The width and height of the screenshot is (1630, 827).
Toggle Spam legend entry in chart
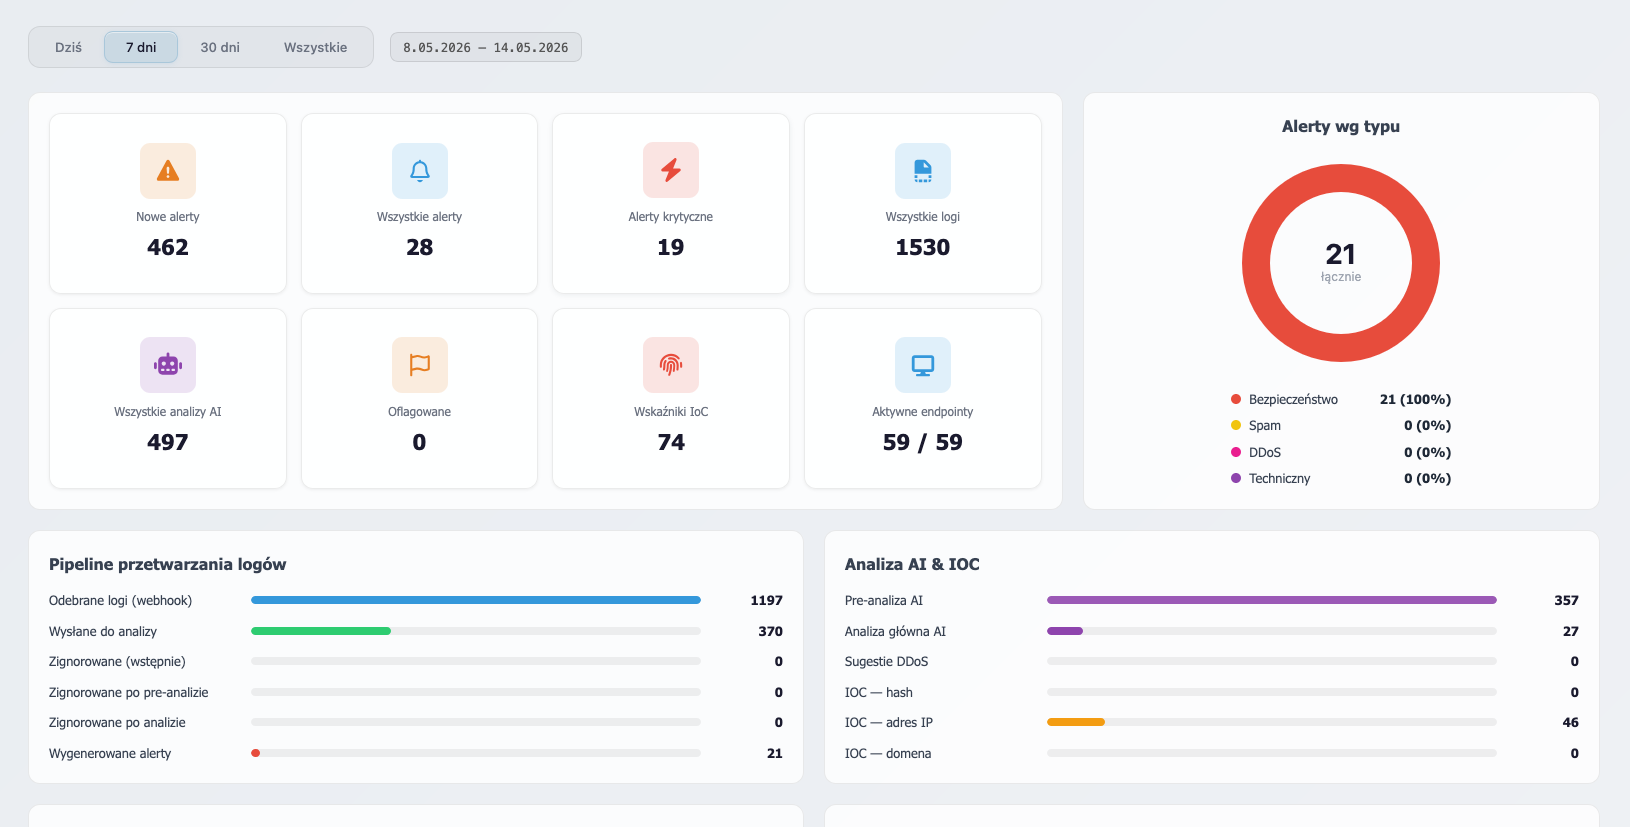click(1341, 425)
